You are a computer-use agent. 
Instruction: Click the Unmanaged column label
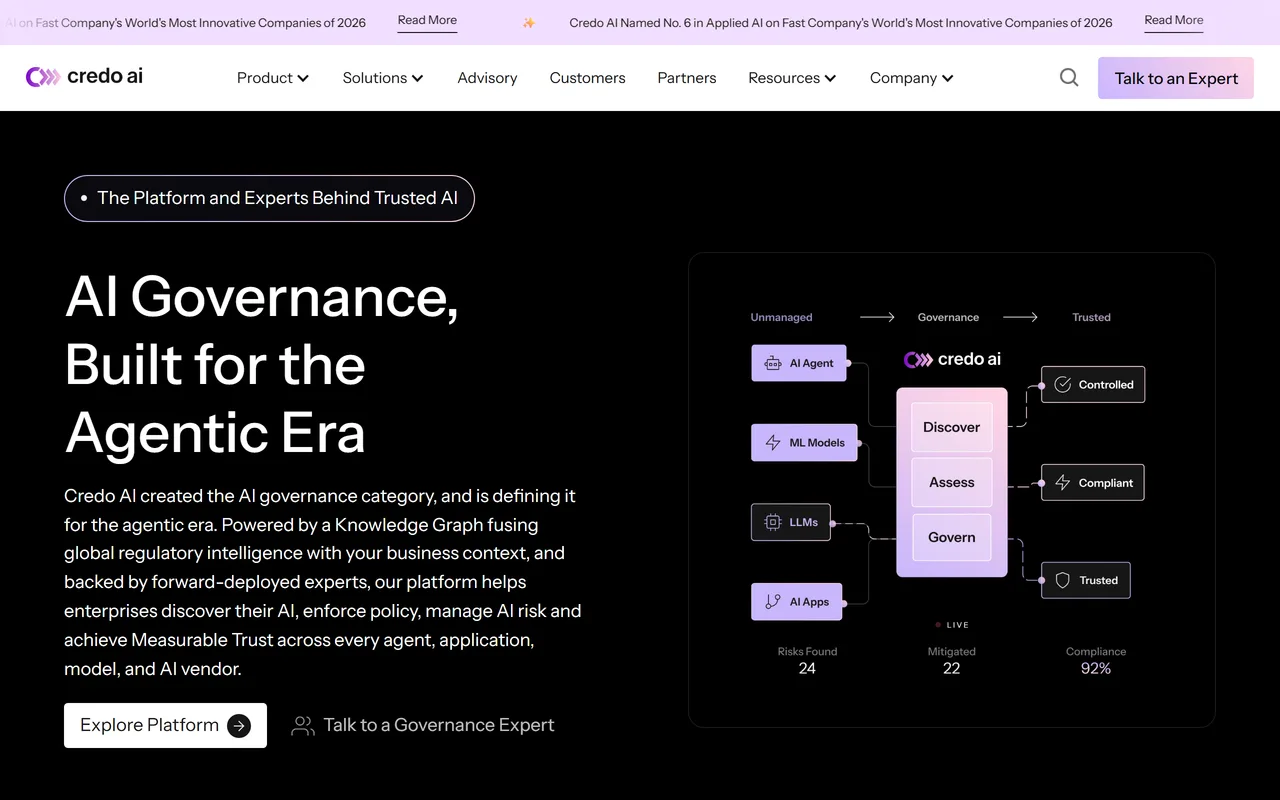(x=782, y=318)
